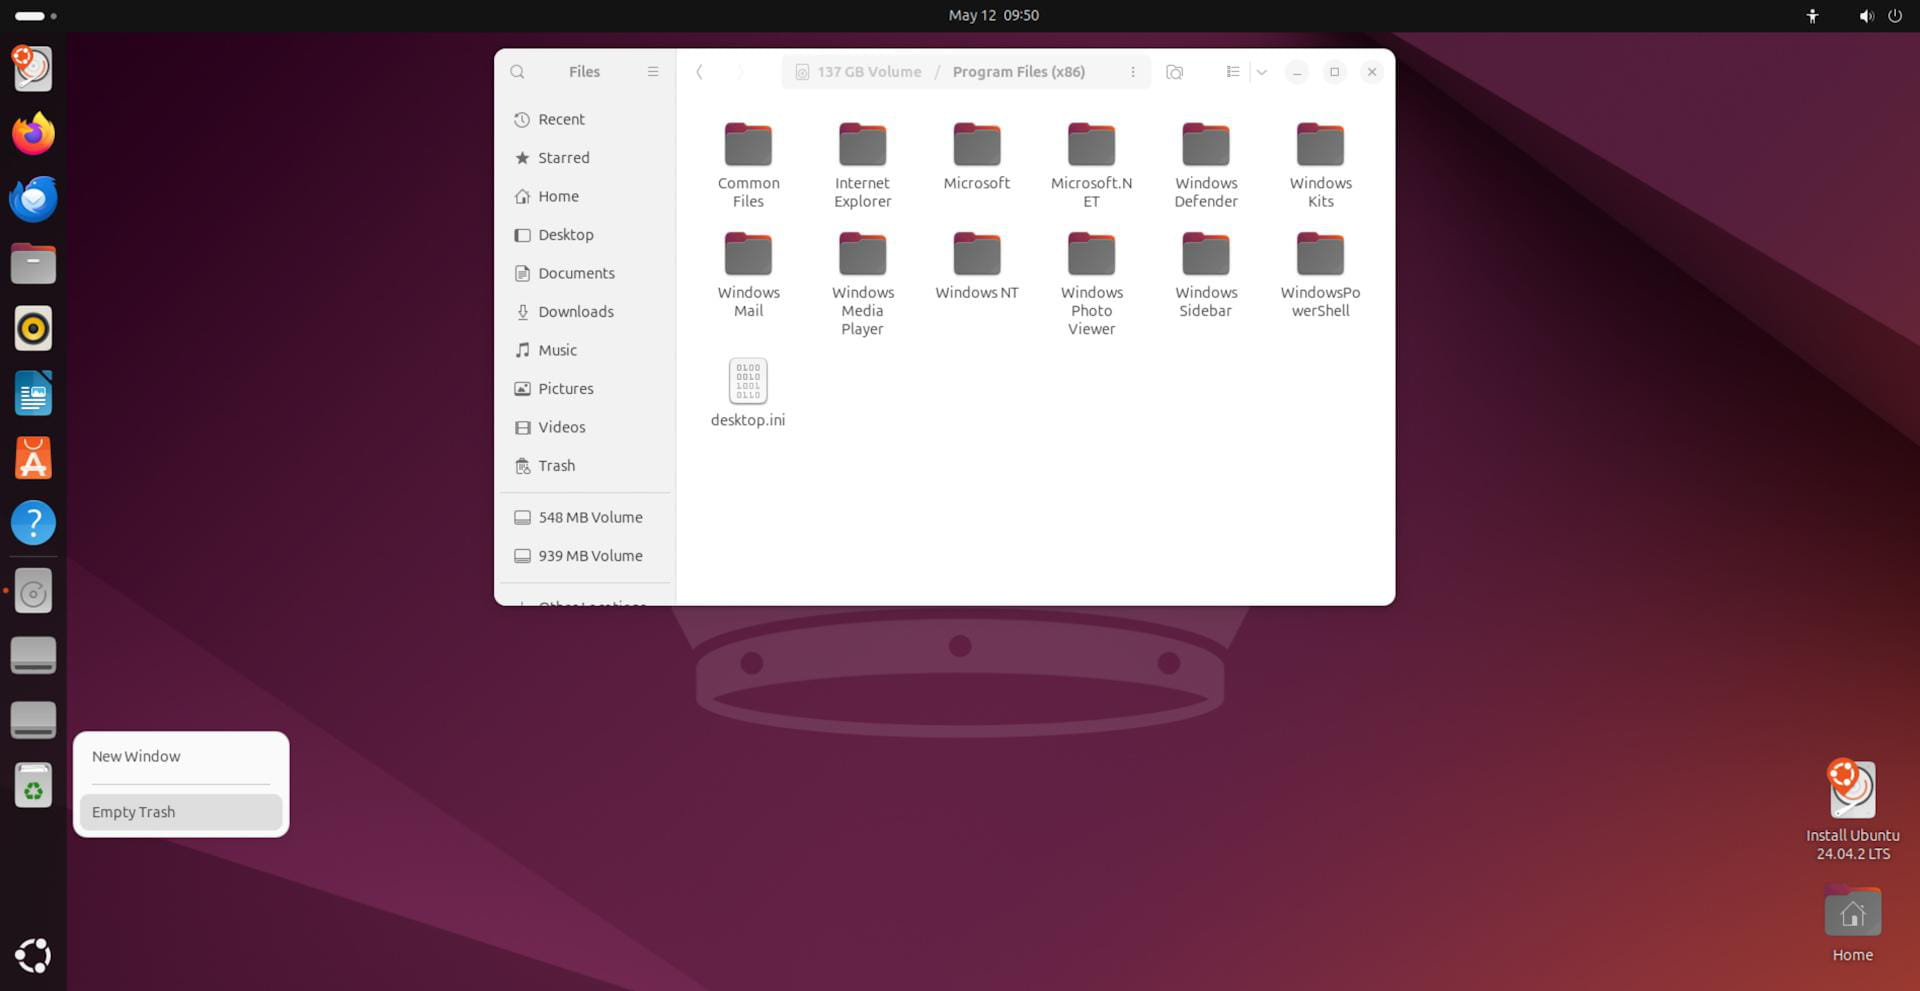Open power menu in top bar
1920x991 pixels.
coord(1895,15)
